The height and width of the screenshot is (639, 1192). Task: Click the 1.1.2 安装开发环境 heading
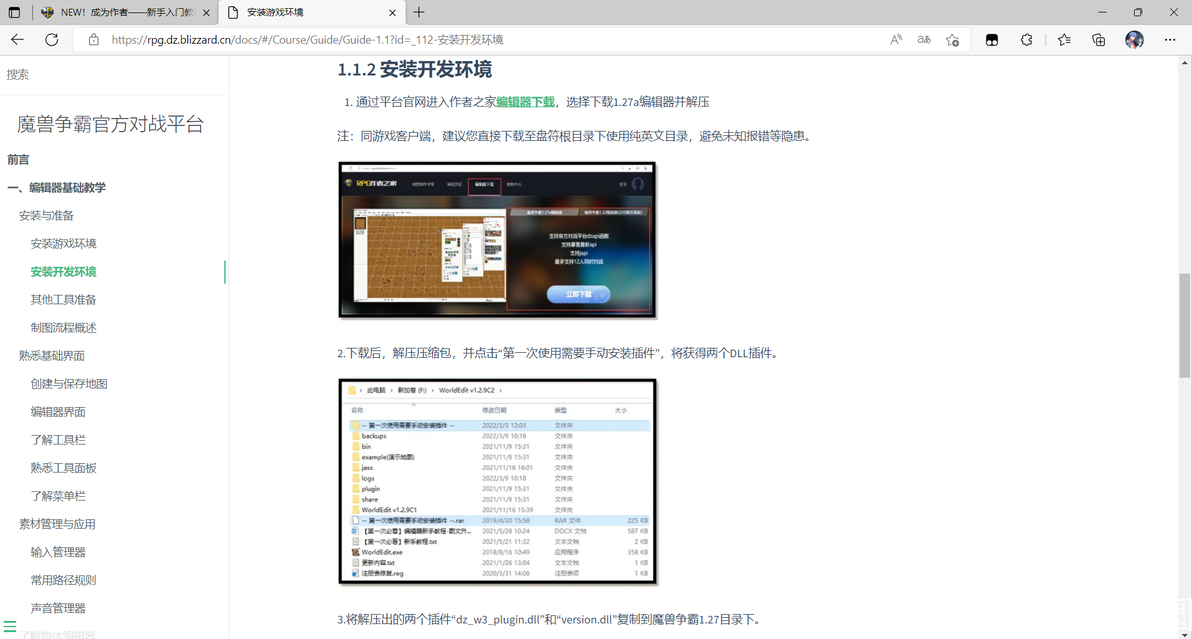pyautogui.click(x=414, y=70)
